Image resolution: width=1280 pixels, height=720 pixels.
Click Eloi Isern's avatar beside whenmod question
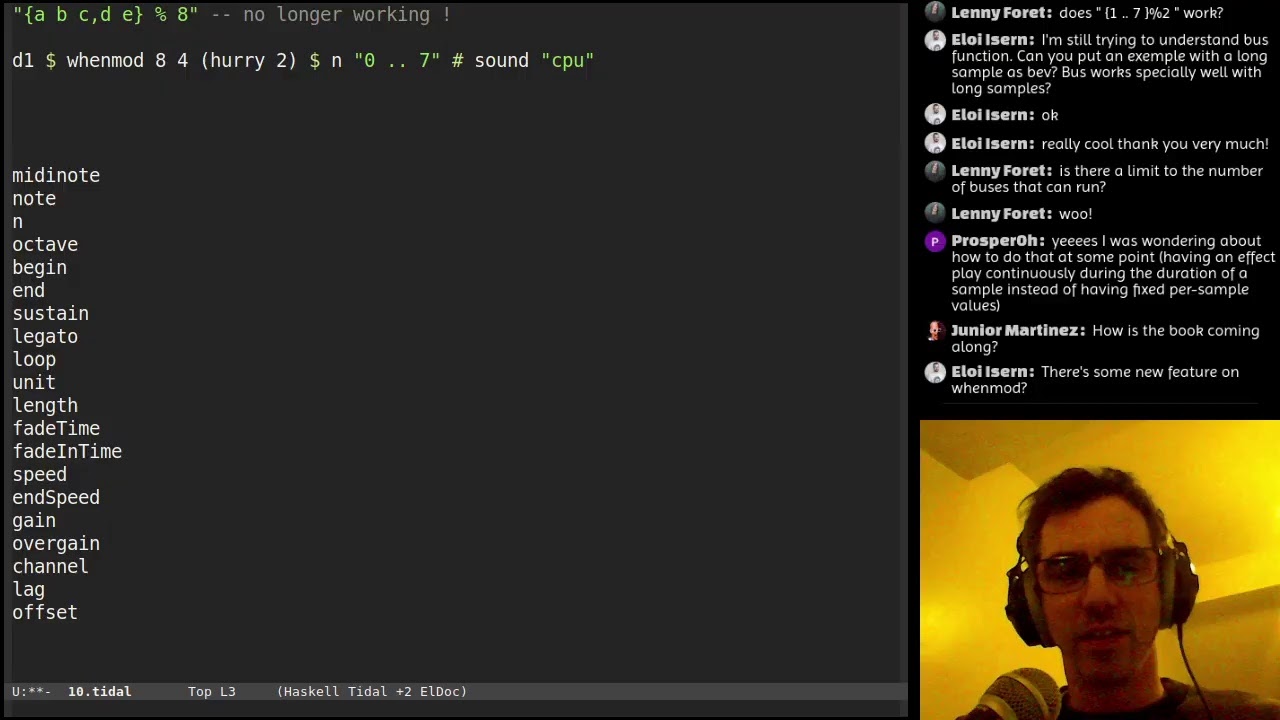935,372
